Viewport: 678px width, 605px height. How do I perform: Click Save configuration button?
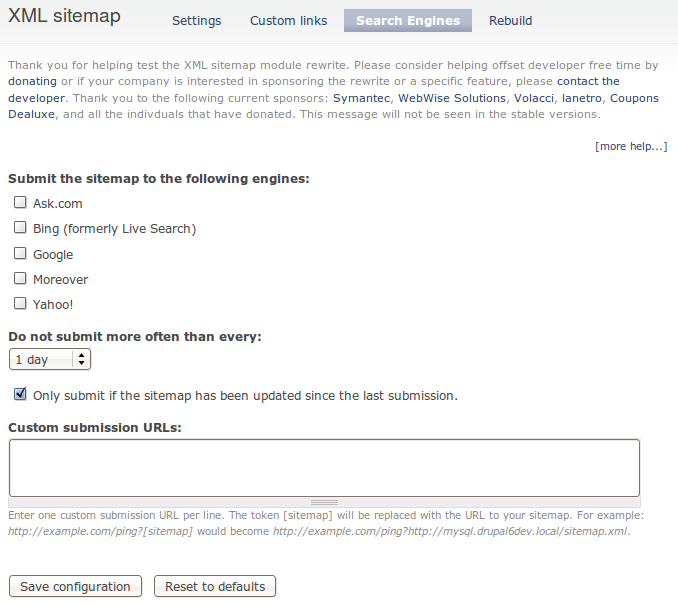click(75, 586)
